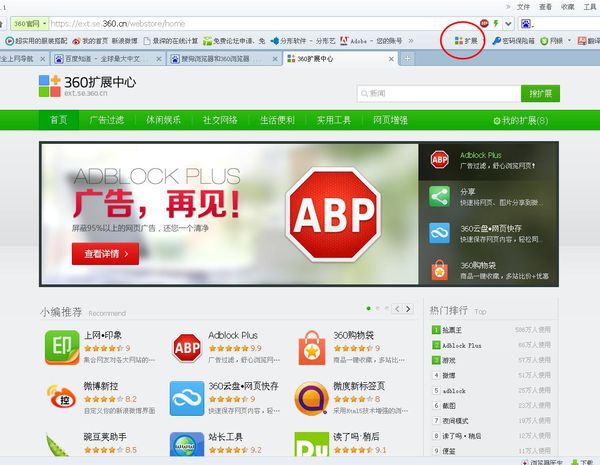Select Adblock Plus in the banner side list
Screen dimensions: 600x465
pos(489,160)
